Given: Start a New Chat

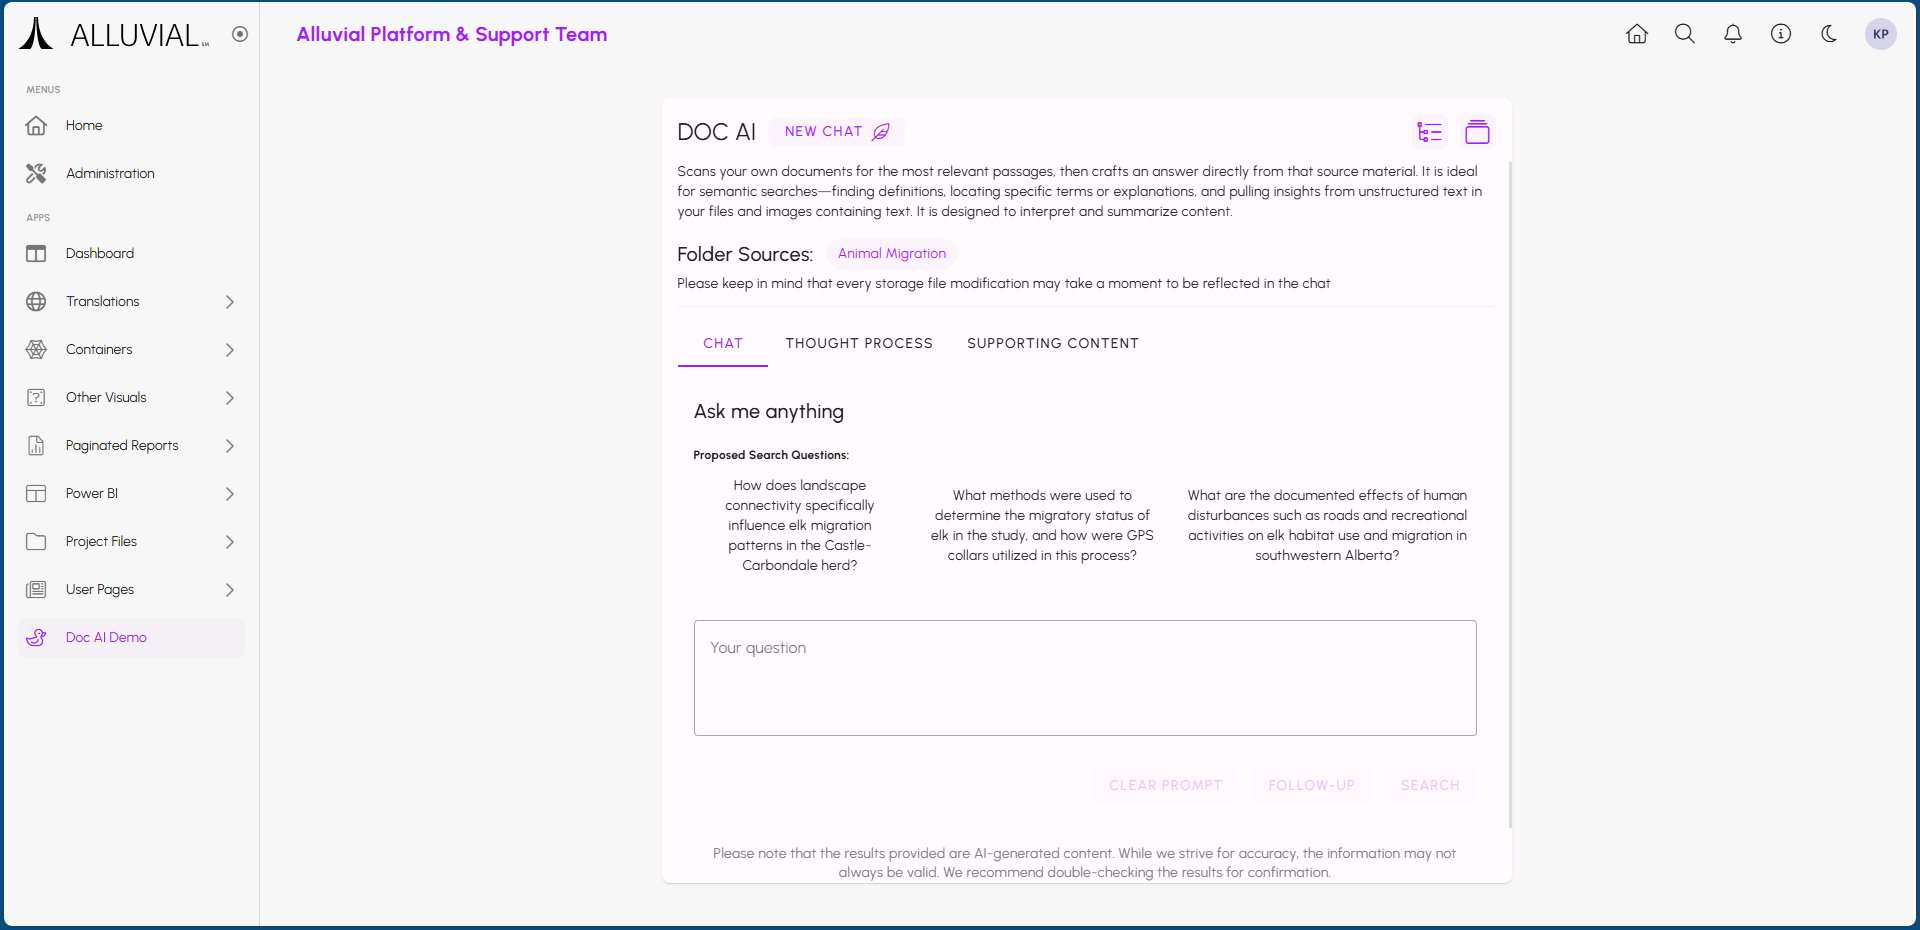Looking at the screenshot, I should pyautogui.click(x=836, y=132).
